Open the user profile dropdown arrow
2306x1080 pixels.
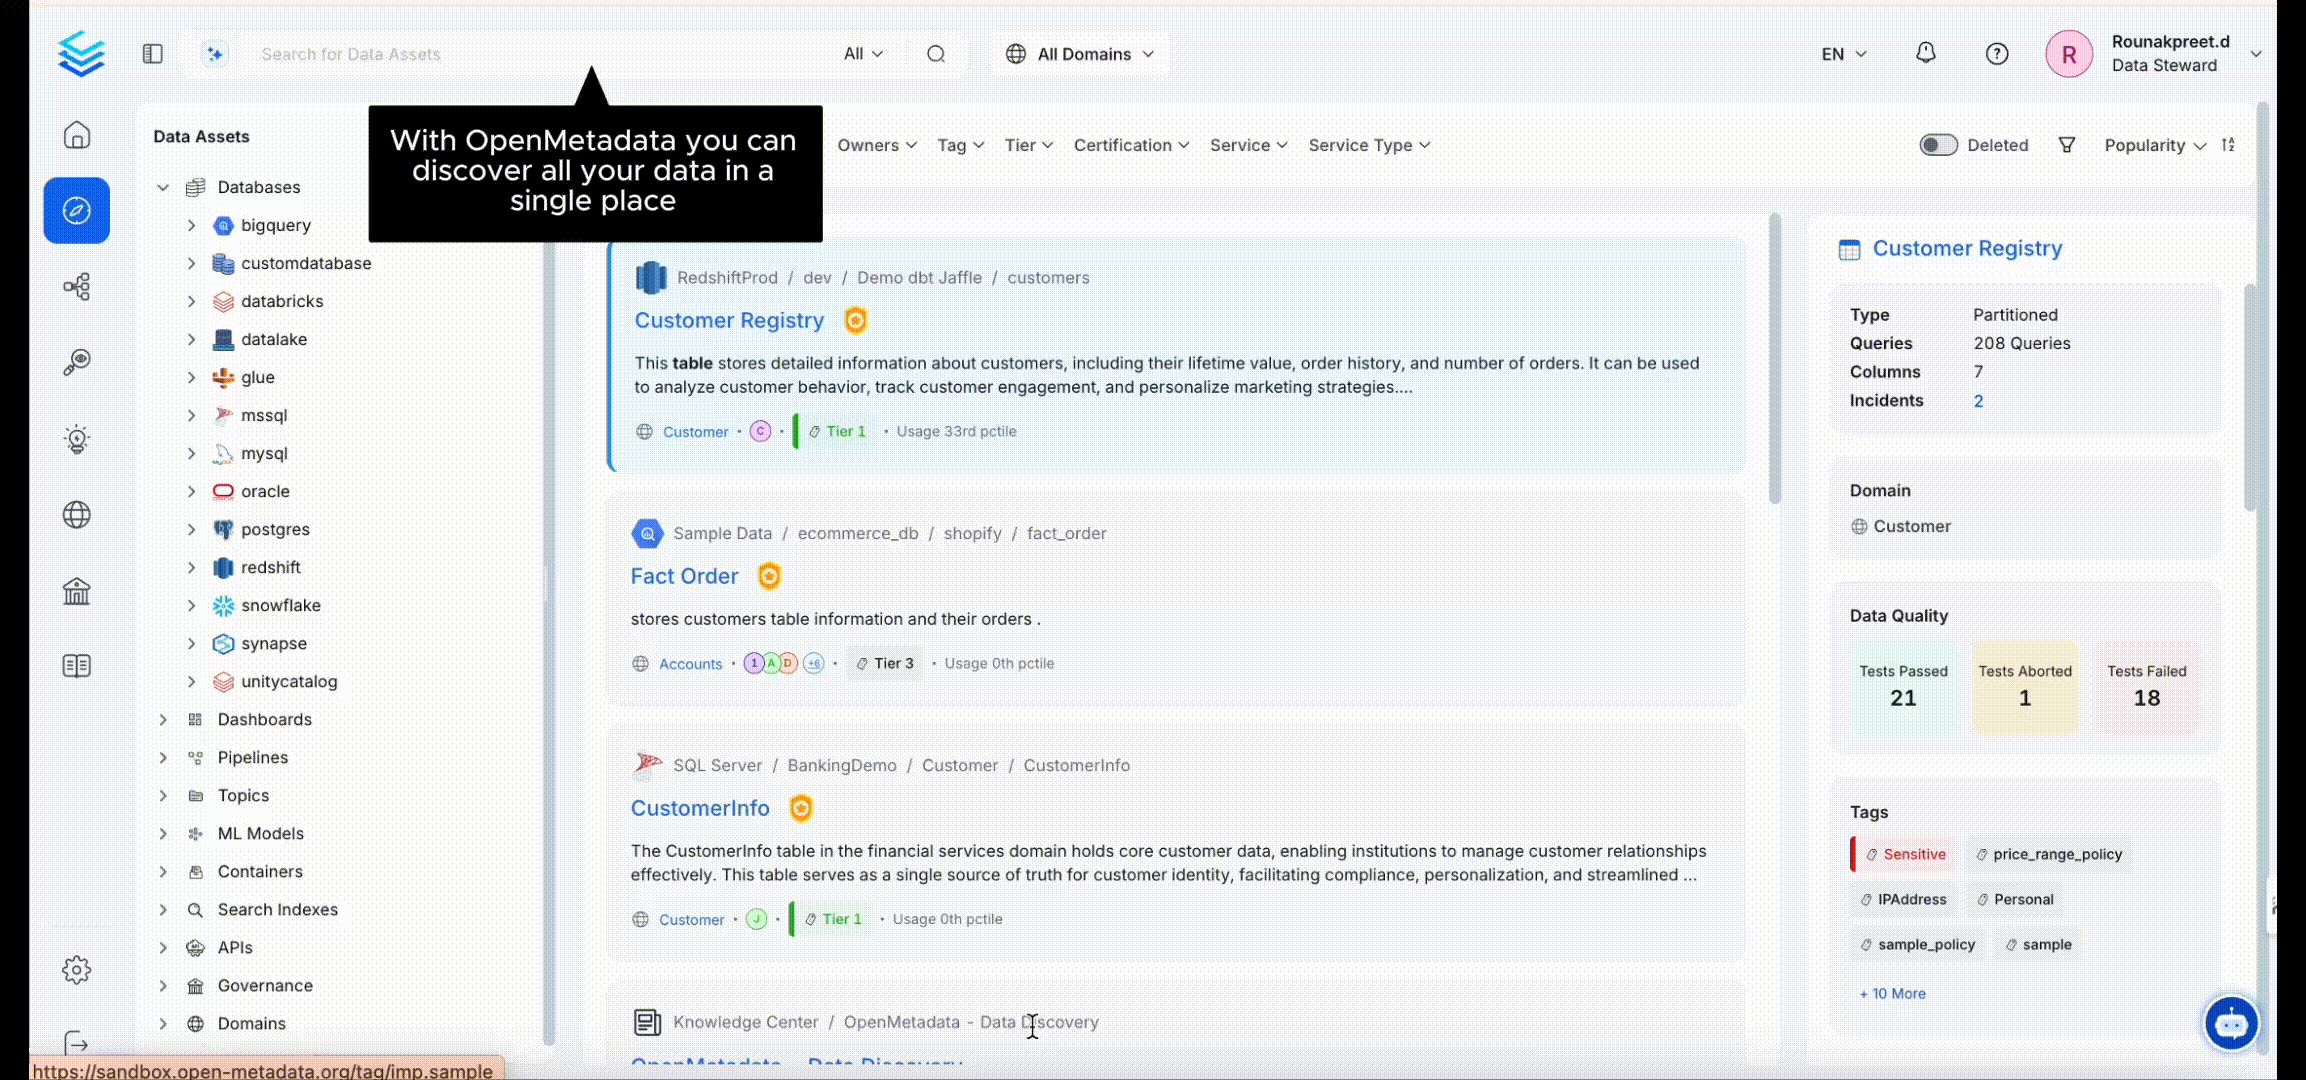click(x=2255, y=54)
